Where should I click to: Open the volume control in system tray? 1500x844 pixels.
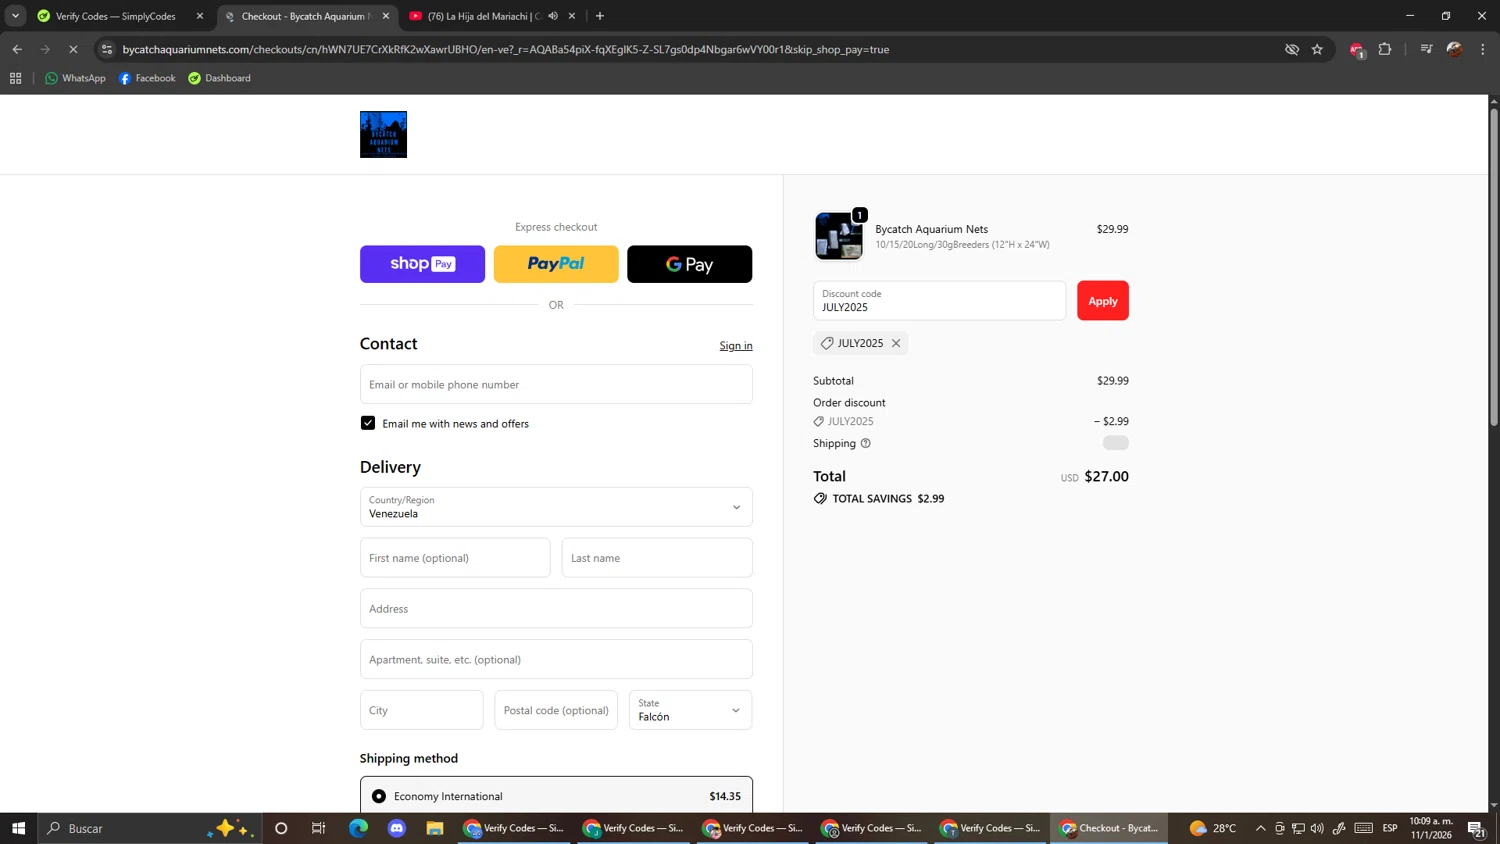(1317, 828)
